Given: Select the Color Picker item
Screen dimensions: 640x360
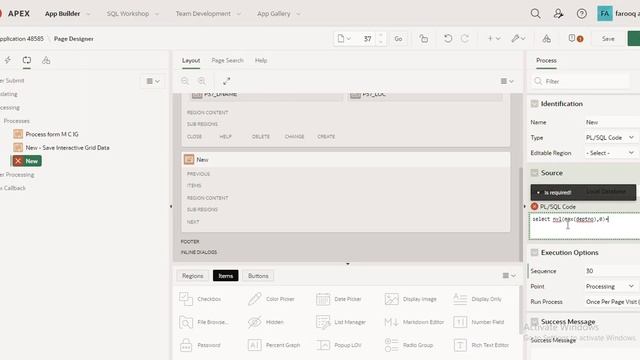Looking at the screenshot, I should tap(271, 299).
